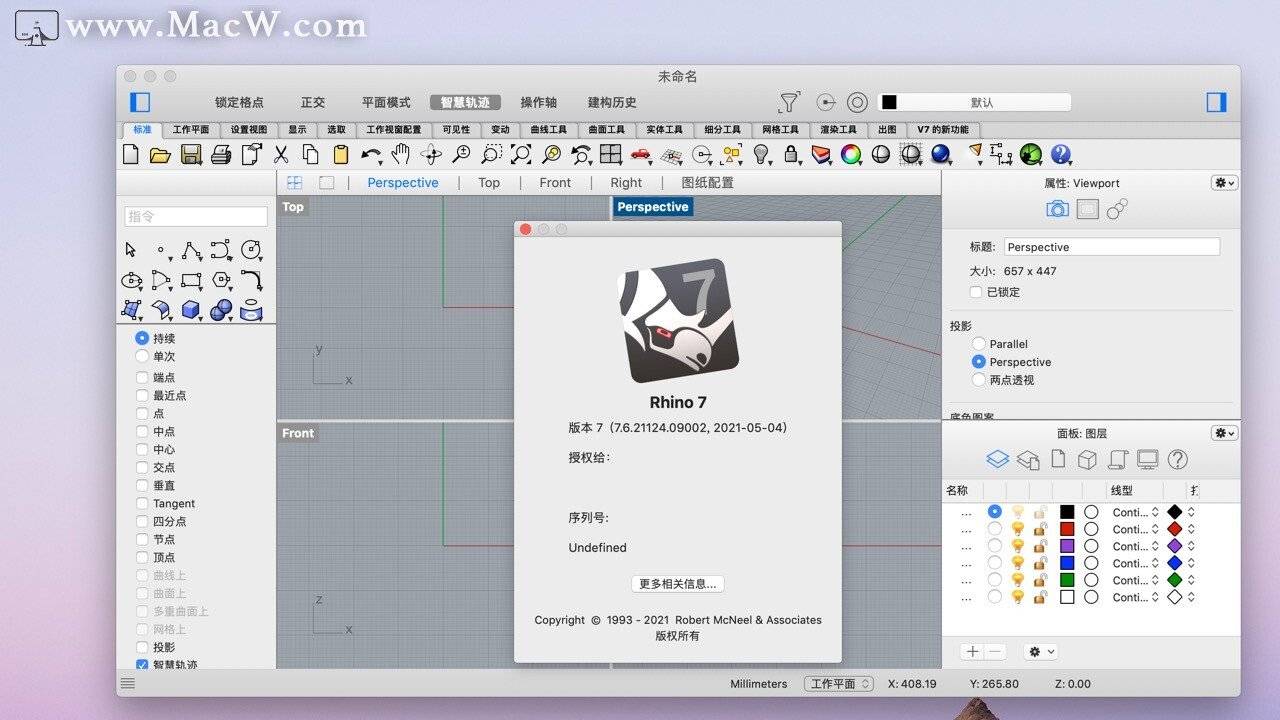Open file with the folder icon
The width and height of the screenshot is (1280, 720).
coord(160,154)
